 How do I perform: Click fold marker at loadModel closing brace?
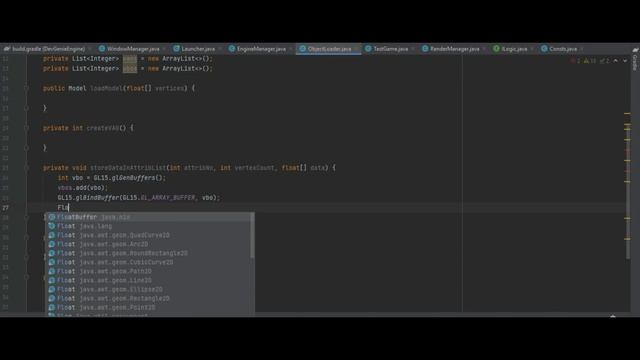[26, 108]
